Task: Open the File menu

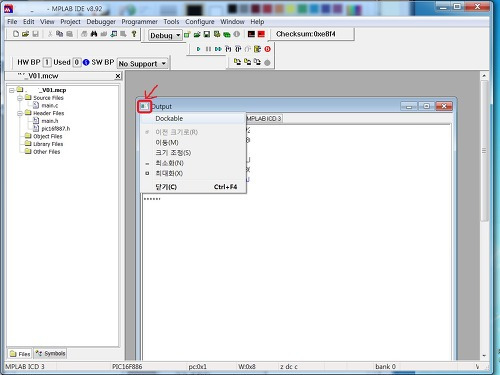Action: [x=12, y=22]
